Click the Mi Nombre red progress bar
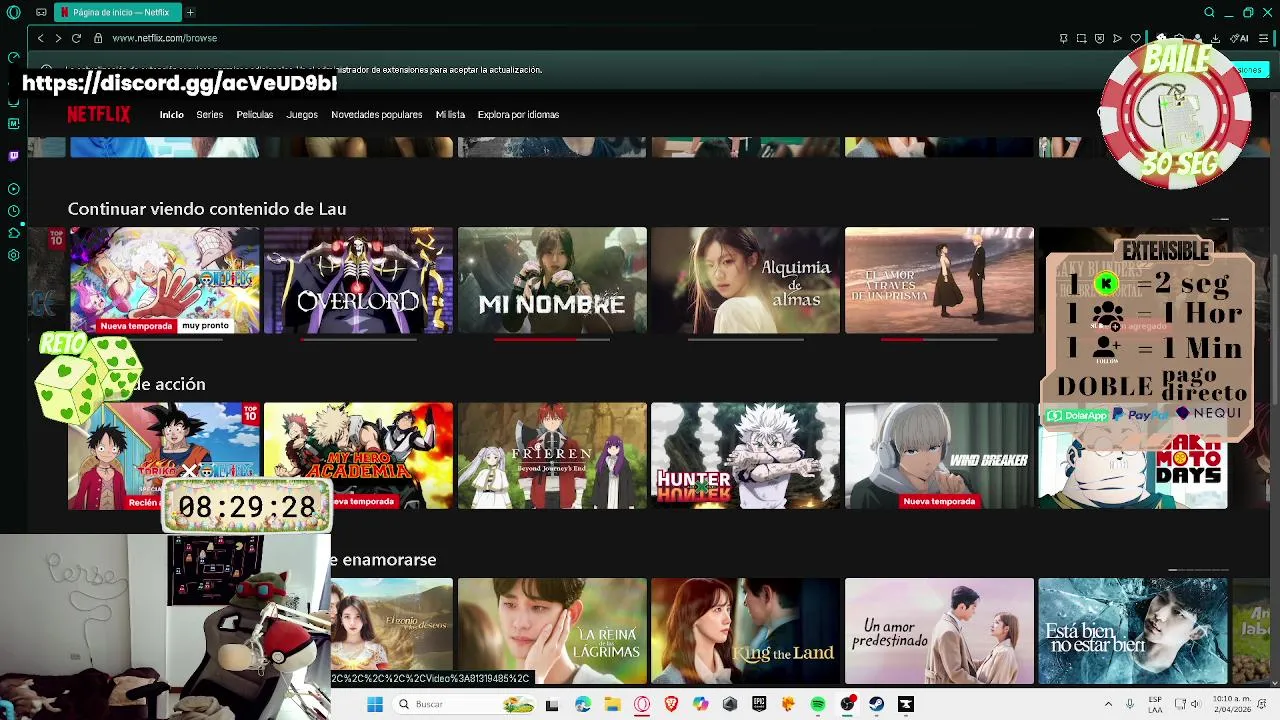 tap(552, 339)
